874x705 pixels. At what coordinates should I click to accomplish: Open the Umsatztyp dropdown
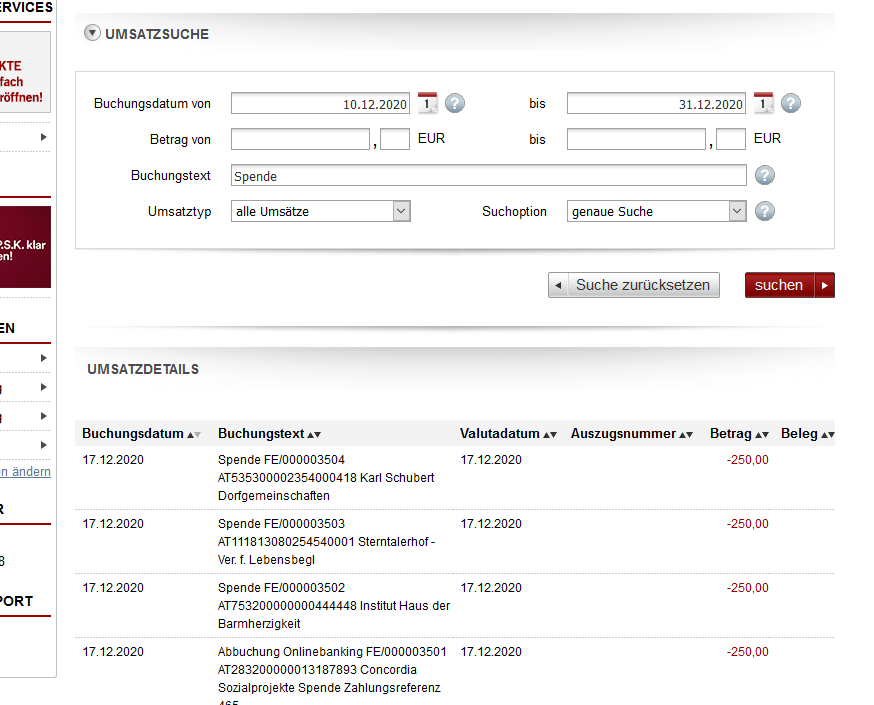point(321,211)
